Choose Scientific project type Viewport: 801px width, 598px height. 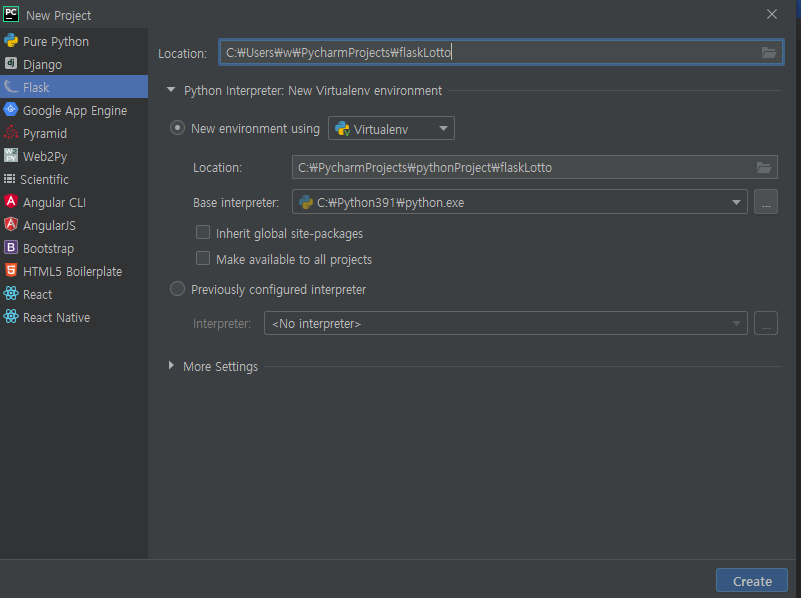pyautogui.click(x=74, y=179)
